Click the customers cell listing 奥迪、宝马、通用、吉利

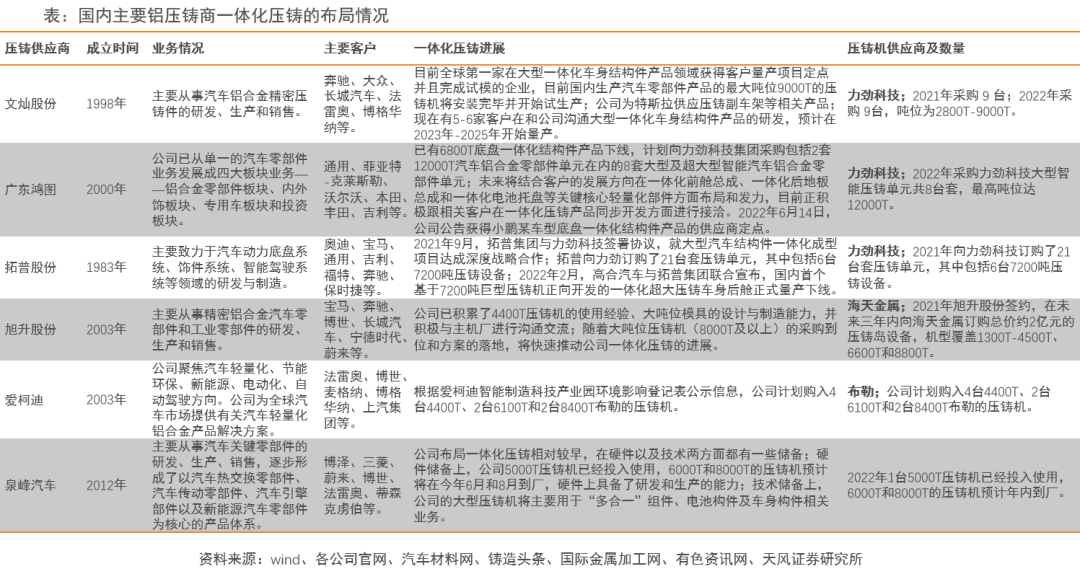(x=362, y=267)
